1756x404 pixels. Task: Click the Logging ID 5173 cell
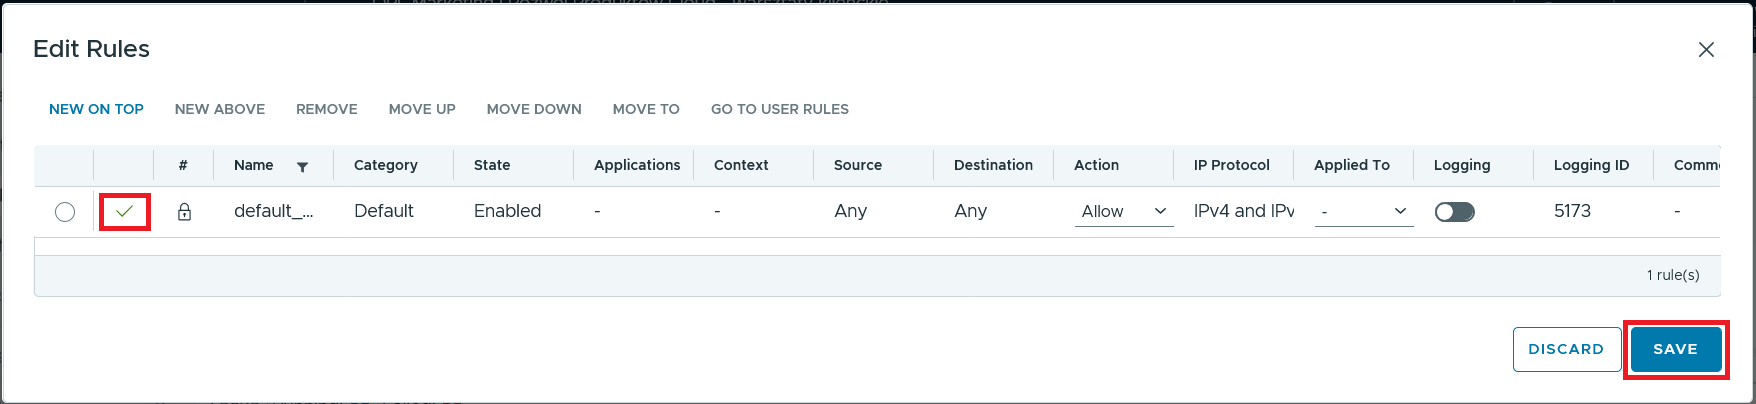(1572, 211)
